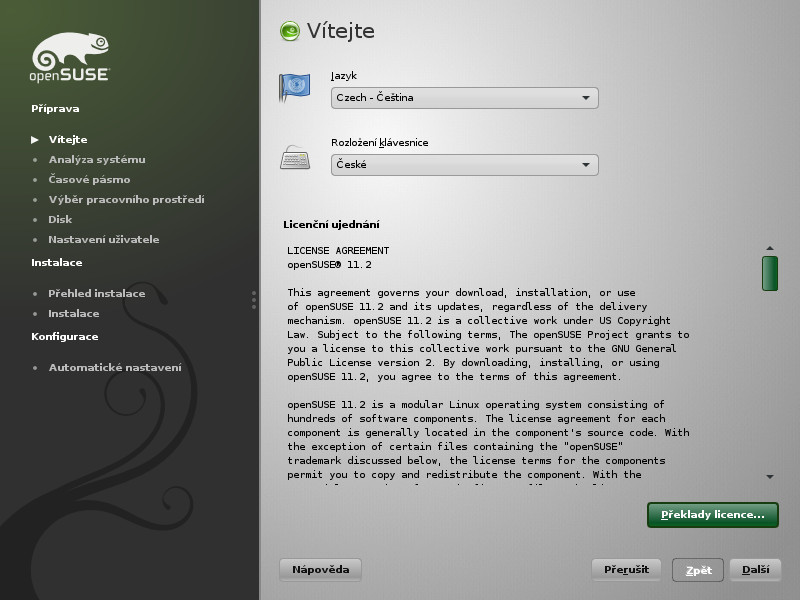Screen dimensions: 800x600
Task: Click the keyboard layout icon
Action: pos(295,157)
